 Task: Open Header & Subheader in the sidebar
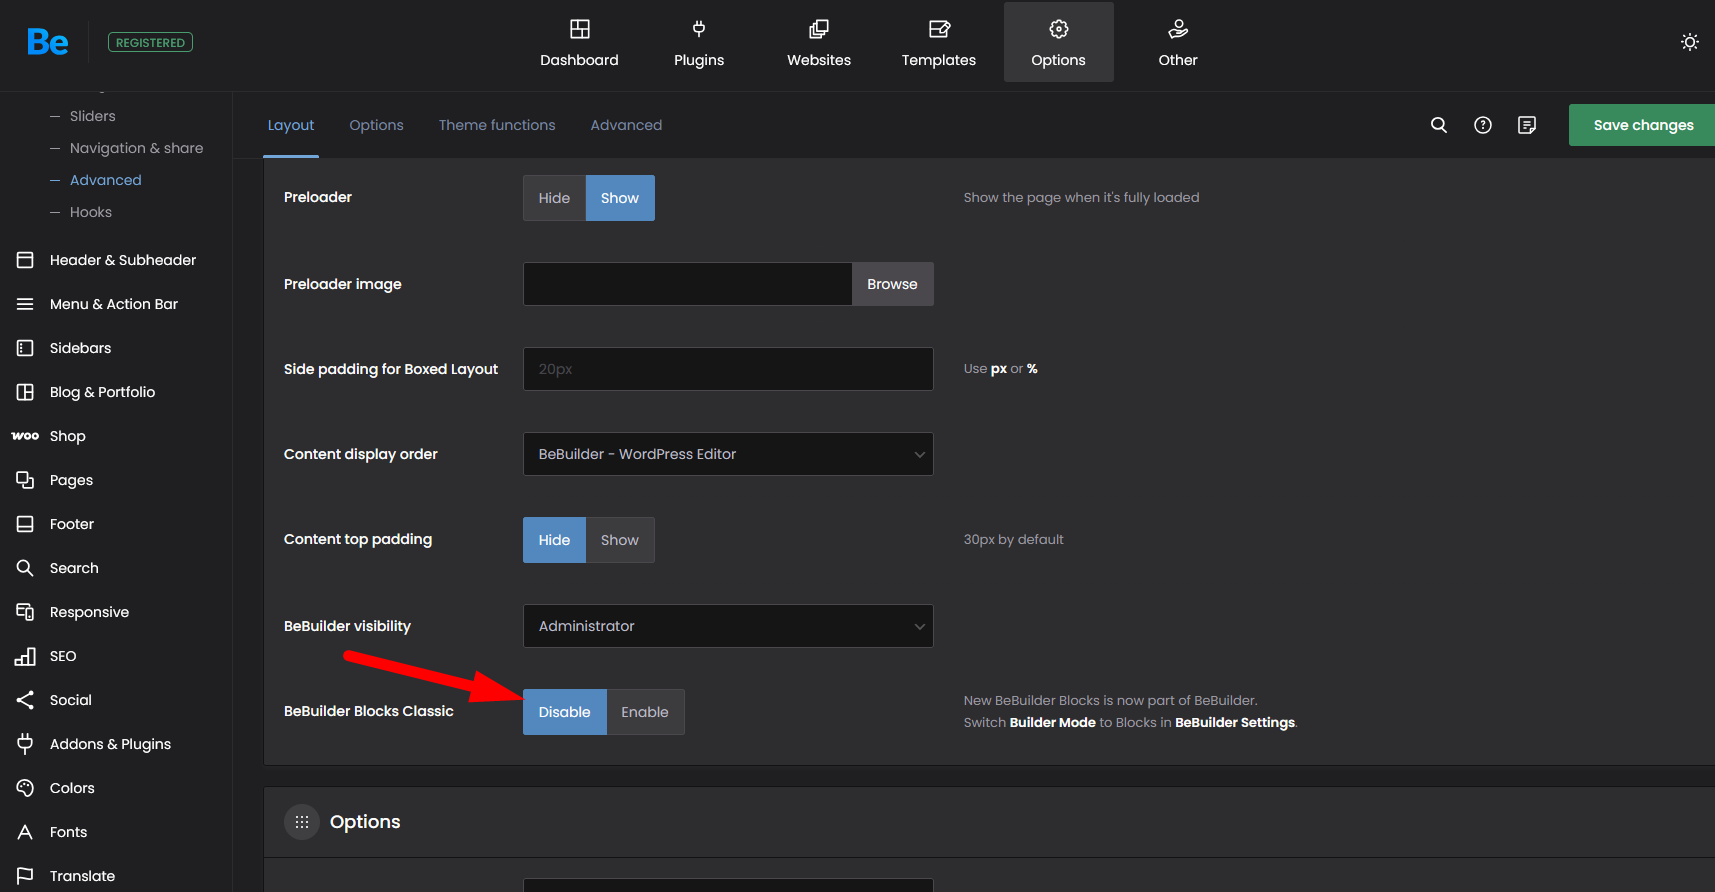[122, 260]
